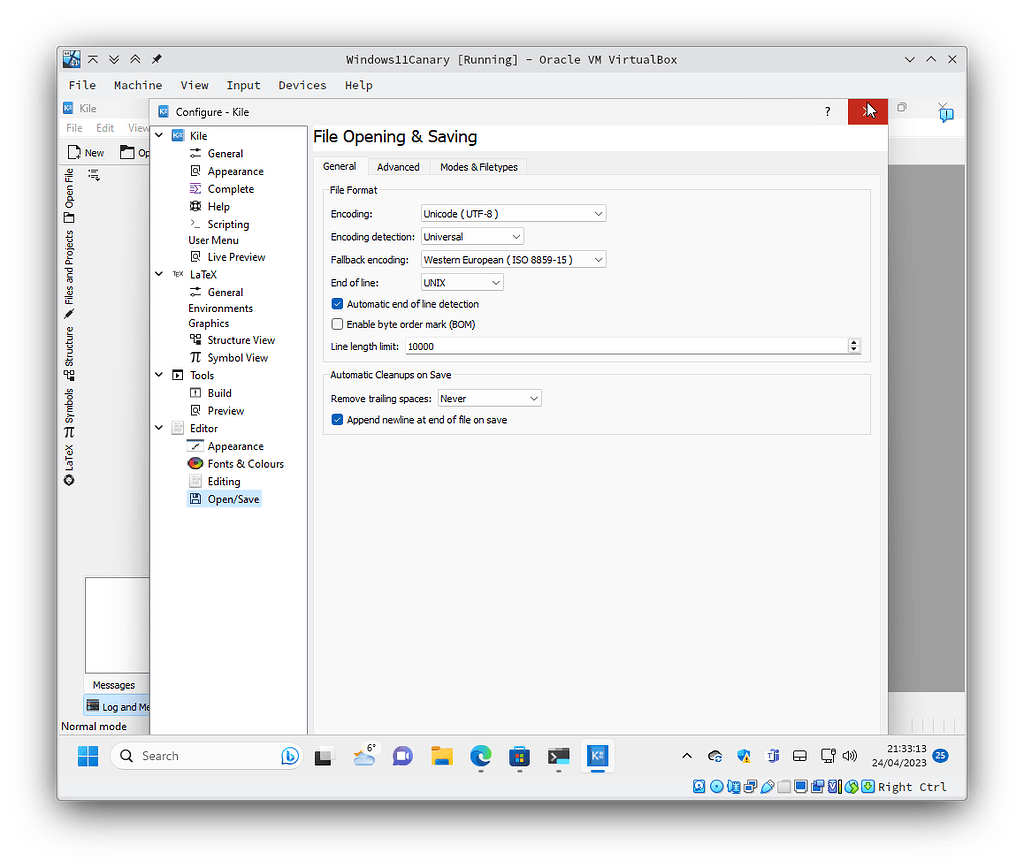Viewport: 1024px width, 868px height.
Task: Click the help question mark button
Action: tap(827, 111)
